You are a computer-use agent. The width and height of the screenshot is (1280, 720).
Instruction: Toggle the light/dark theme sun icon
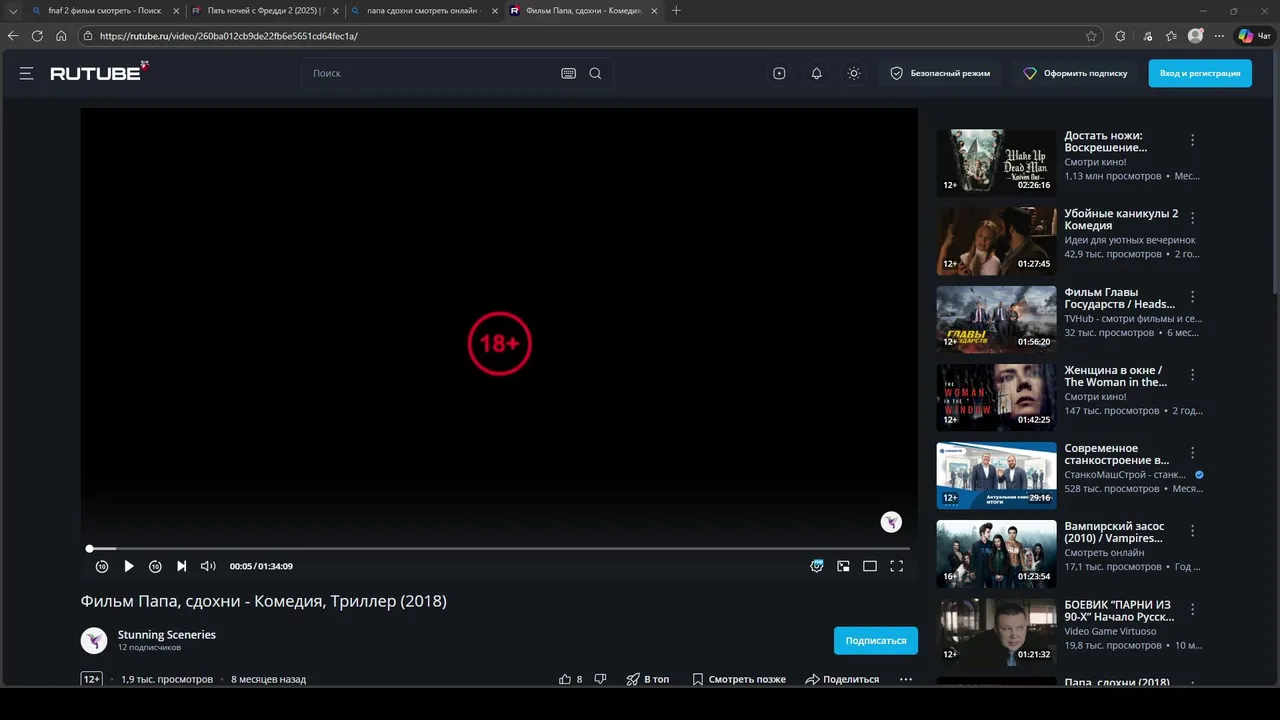click(x=853, y=73)
